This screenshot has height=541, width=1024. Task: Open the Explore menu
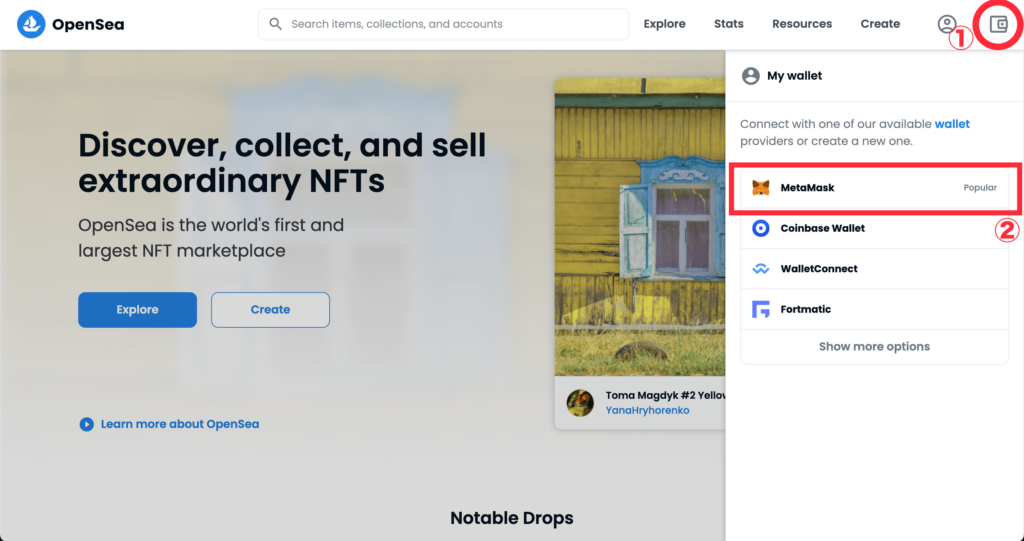click(664, 24)
